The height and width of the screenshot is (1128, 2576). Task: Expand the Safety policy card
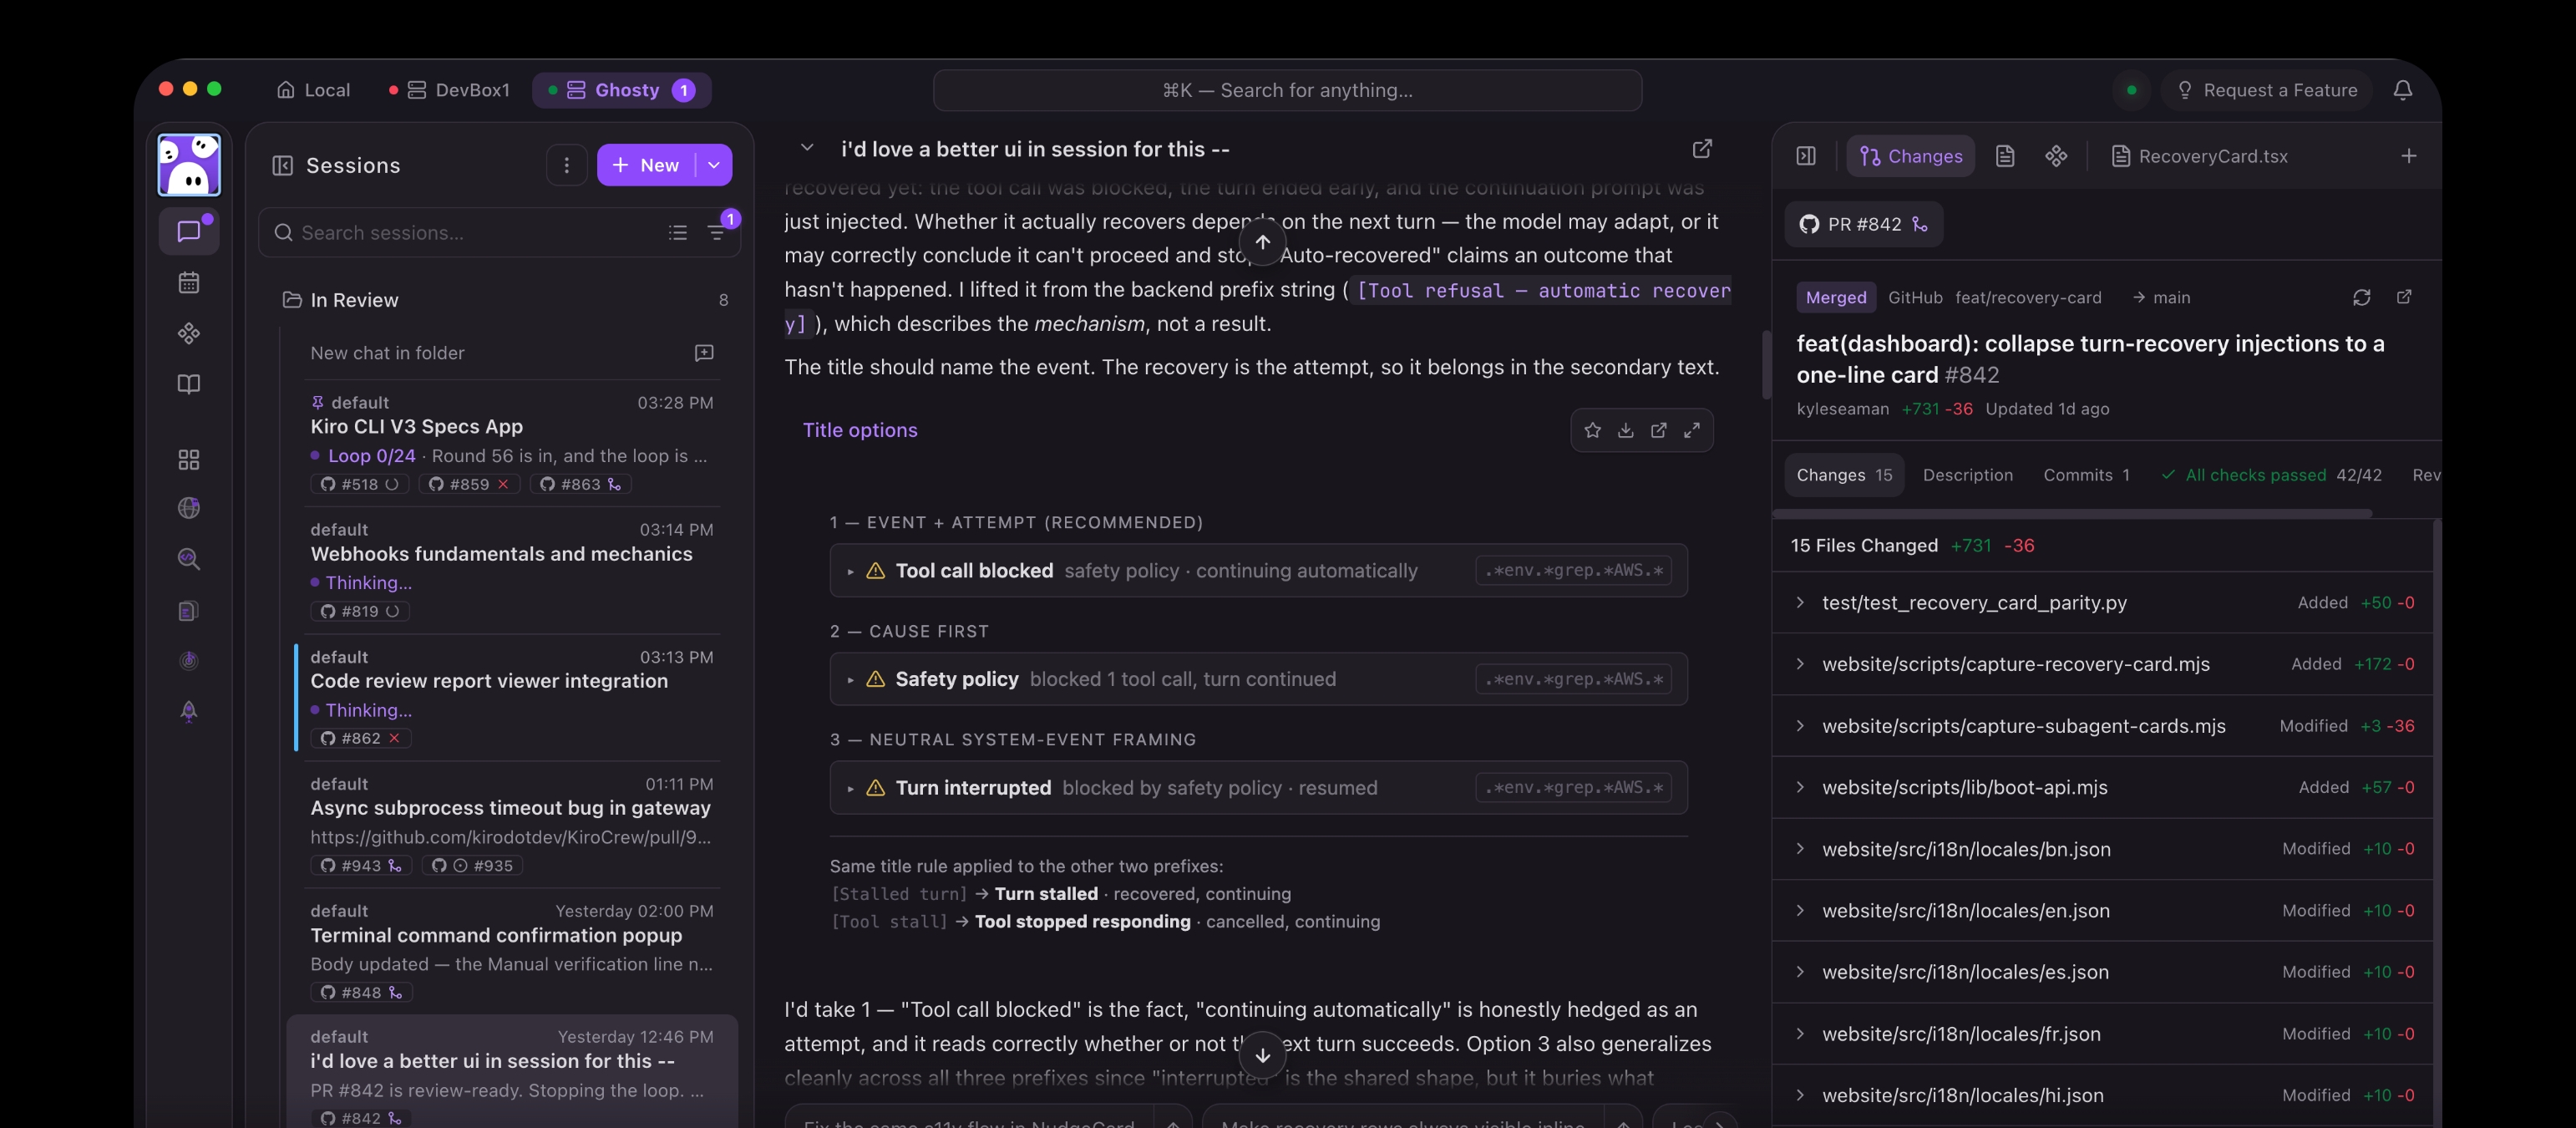[x=1258, y=679]
